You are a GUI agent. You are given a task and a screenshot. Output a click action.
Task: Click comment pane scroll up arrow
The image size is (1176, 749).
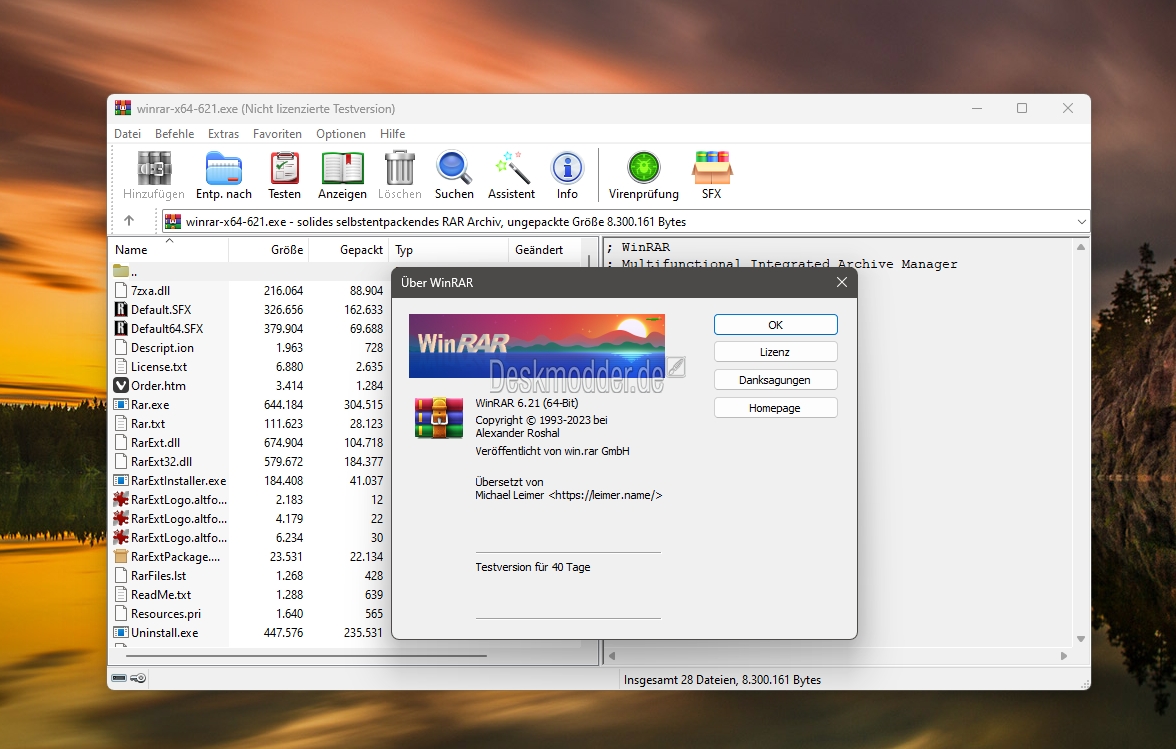click(1081, 247)
